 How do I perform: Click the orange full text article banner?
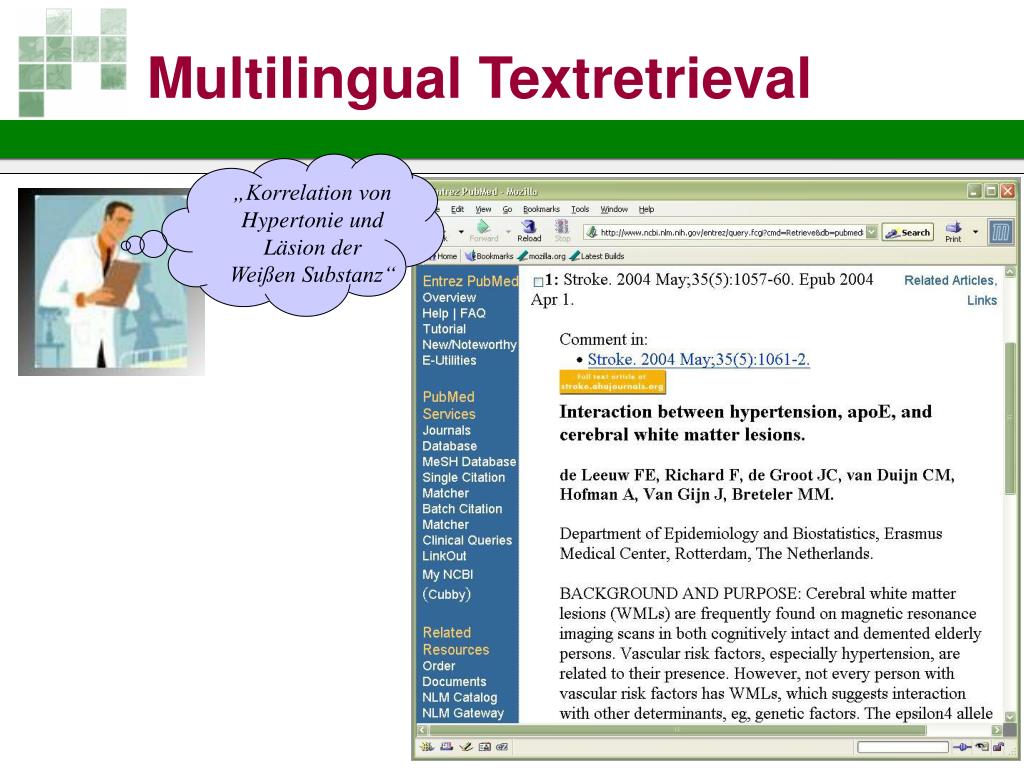click(x=613, y=382)
